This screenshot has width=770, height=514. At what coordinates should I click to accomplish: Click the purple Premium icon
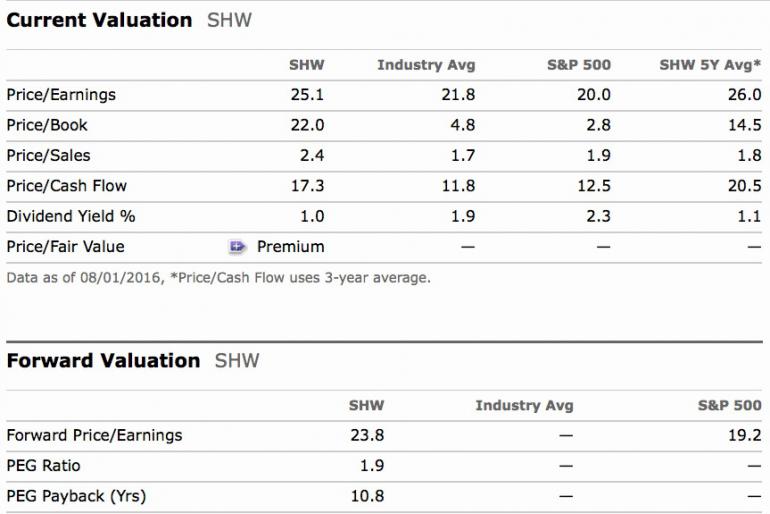click(238, 246)
